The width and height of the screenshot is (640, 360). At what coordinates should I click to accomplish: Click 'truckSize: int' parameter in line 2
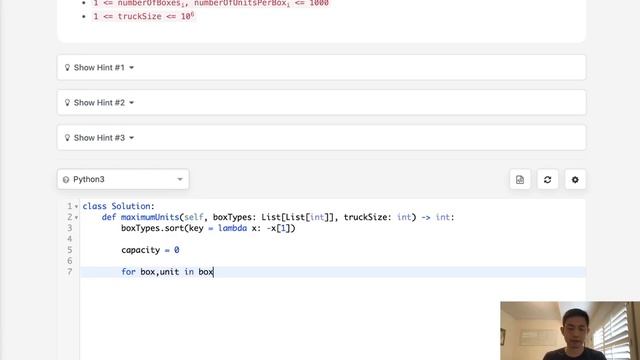(378, 217)
